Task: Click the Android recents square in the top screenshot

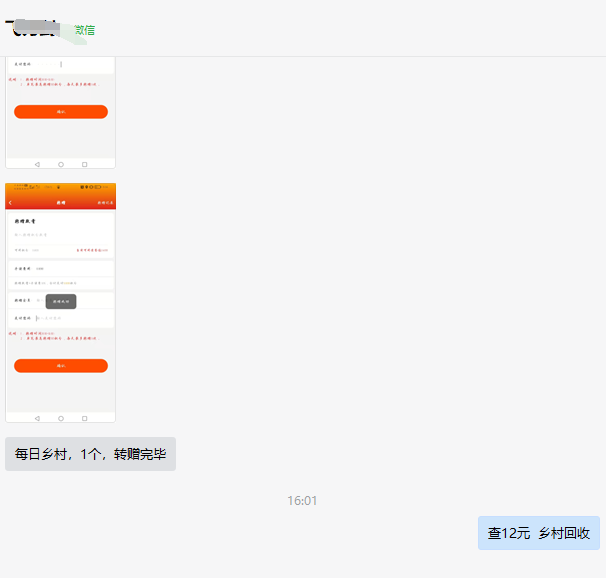Action: 85,163
